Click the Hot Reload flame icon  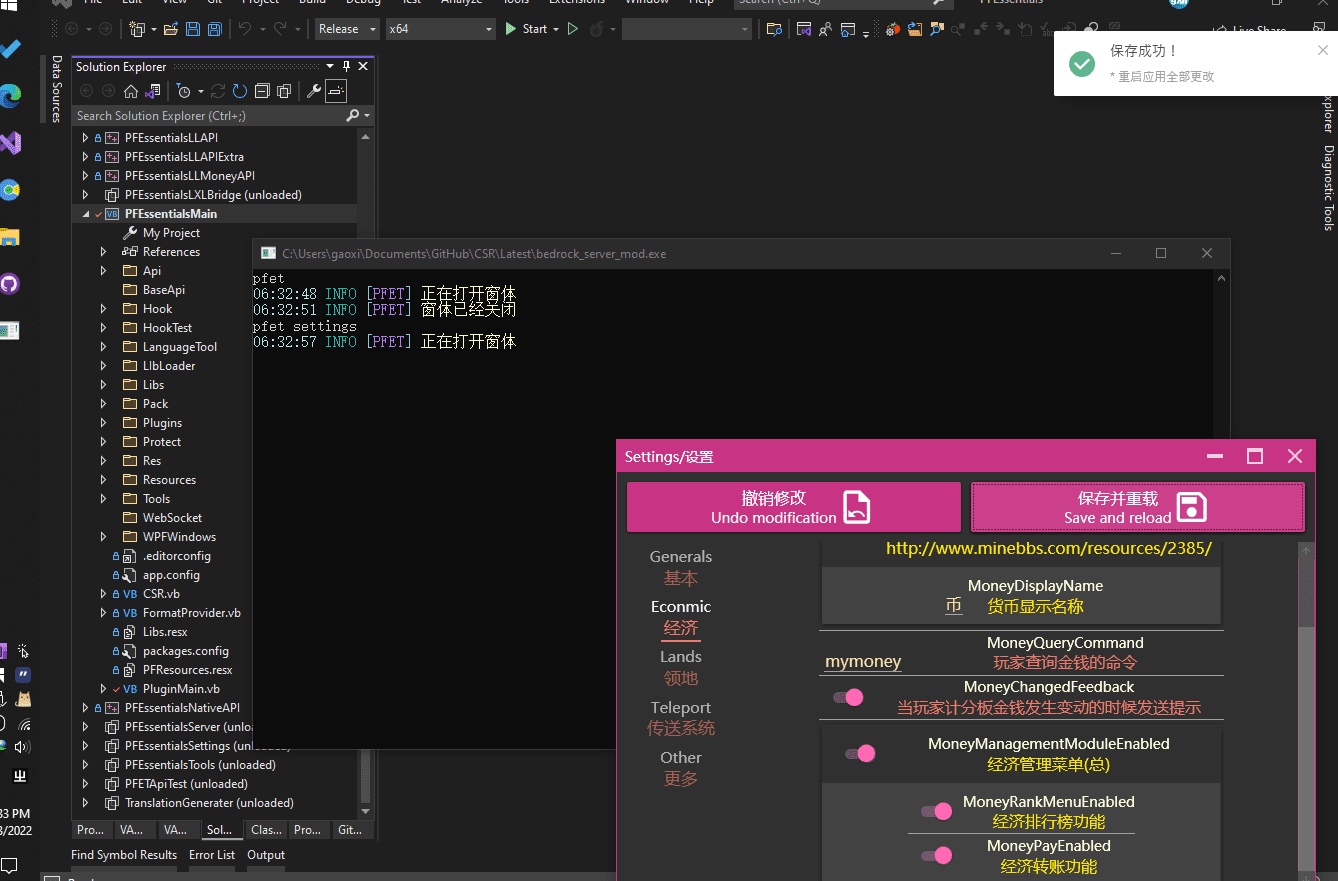597,29
